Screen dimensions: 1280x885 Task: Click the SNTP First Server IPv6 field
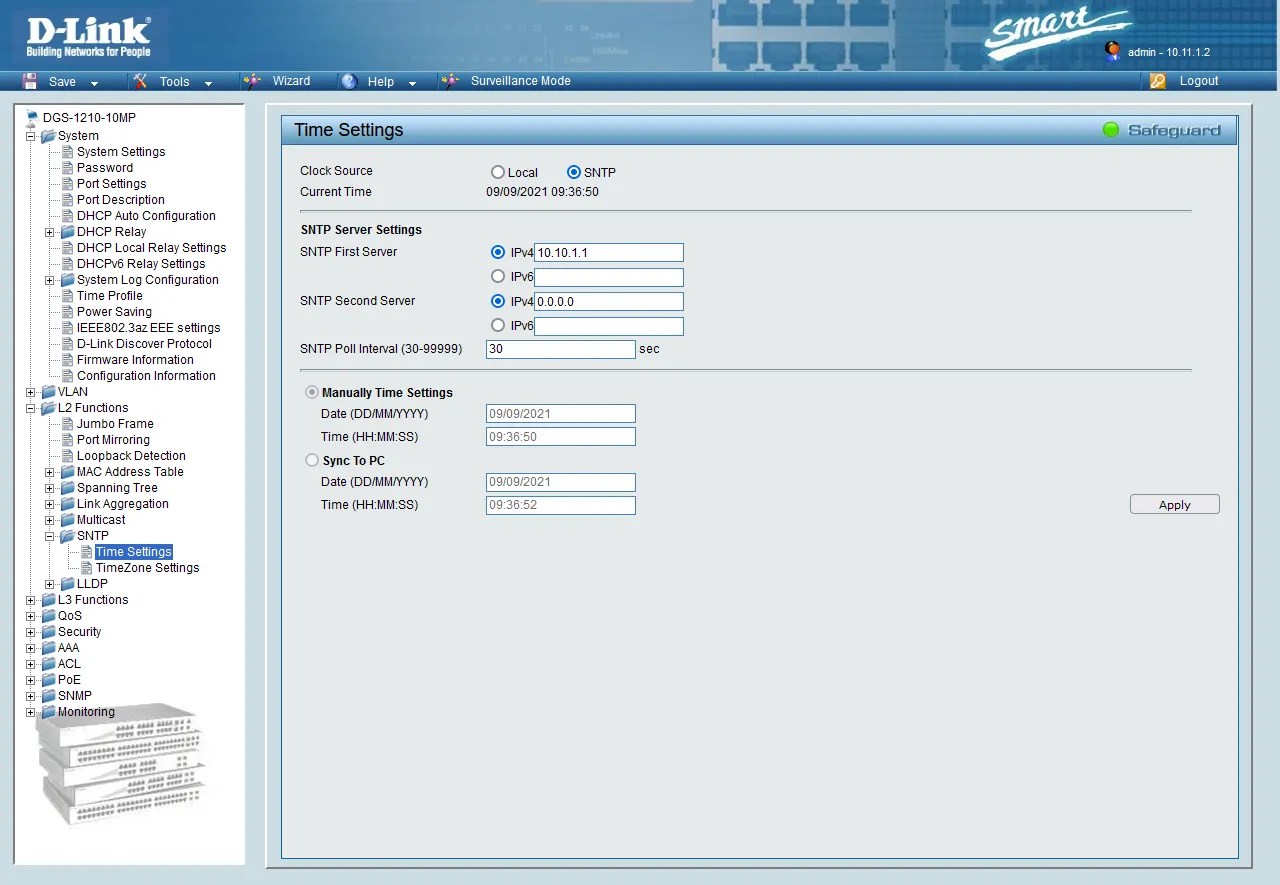(609, 277)
